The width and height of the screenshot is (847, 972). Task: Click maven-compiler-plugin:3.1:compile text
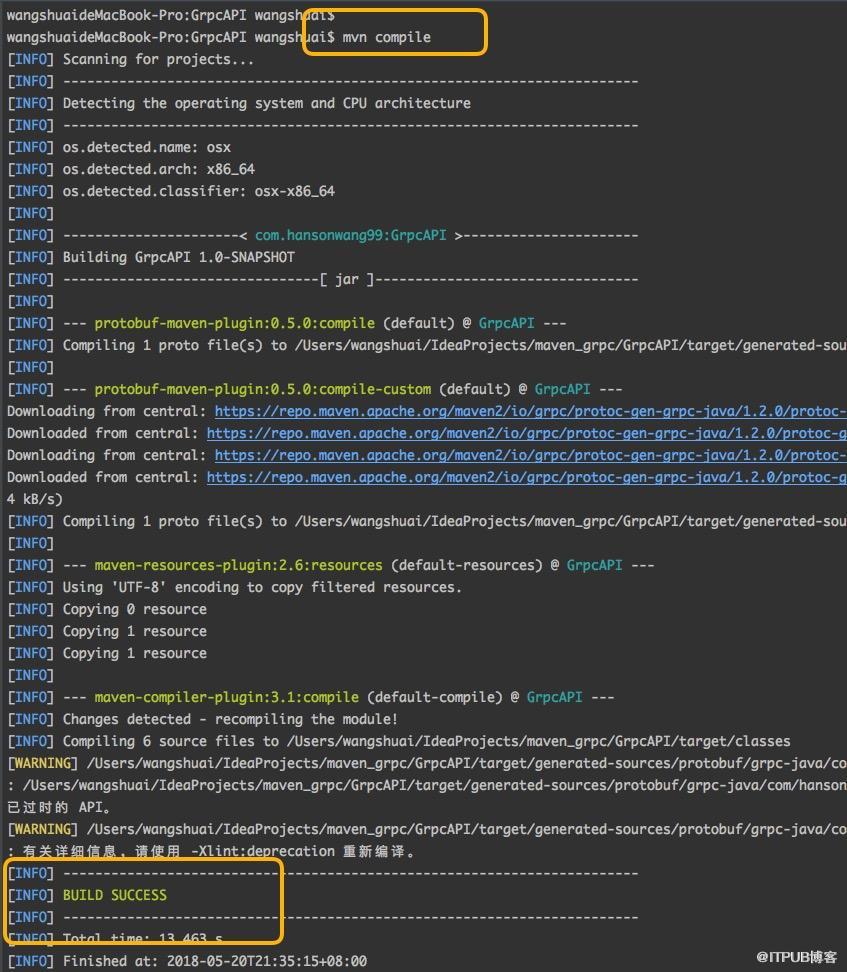tap(226, 697)
